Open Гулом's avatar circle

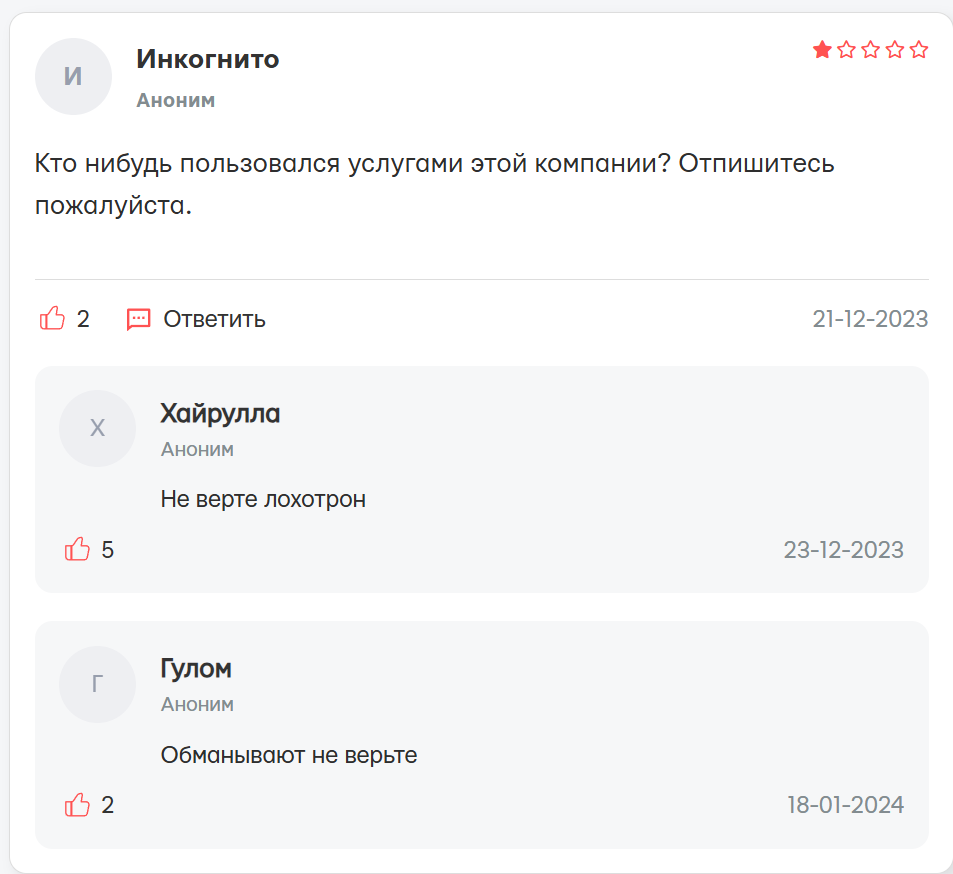pyautogui.click(x=97, y=684)
